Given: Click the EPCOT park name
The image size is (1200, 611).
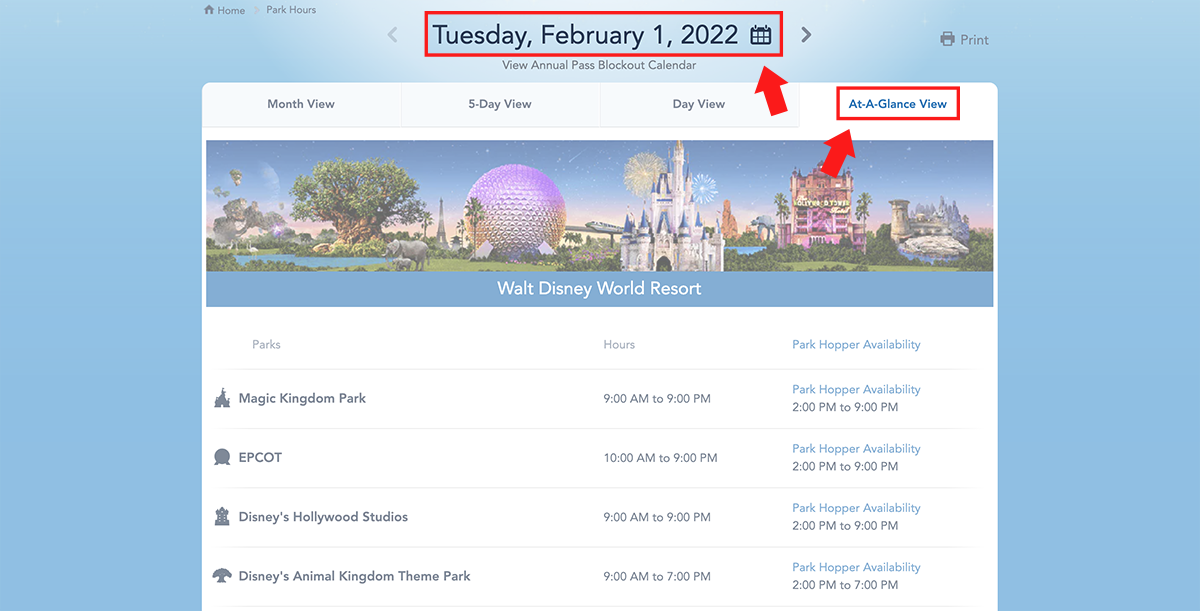Looking at the screenshot, I should click(x=260, y=457).
